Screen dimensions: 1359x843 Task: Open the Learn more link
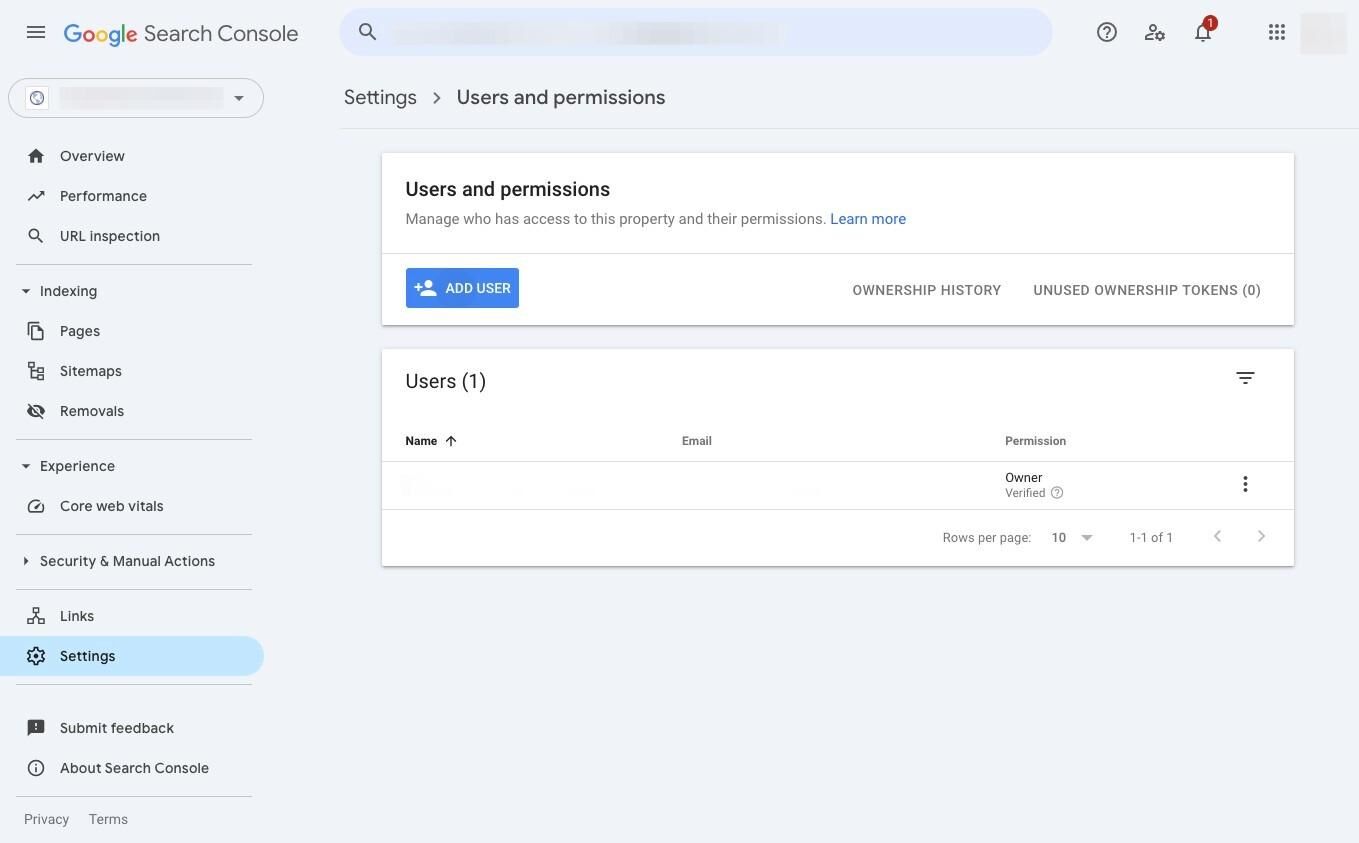(x=868, y=219)
